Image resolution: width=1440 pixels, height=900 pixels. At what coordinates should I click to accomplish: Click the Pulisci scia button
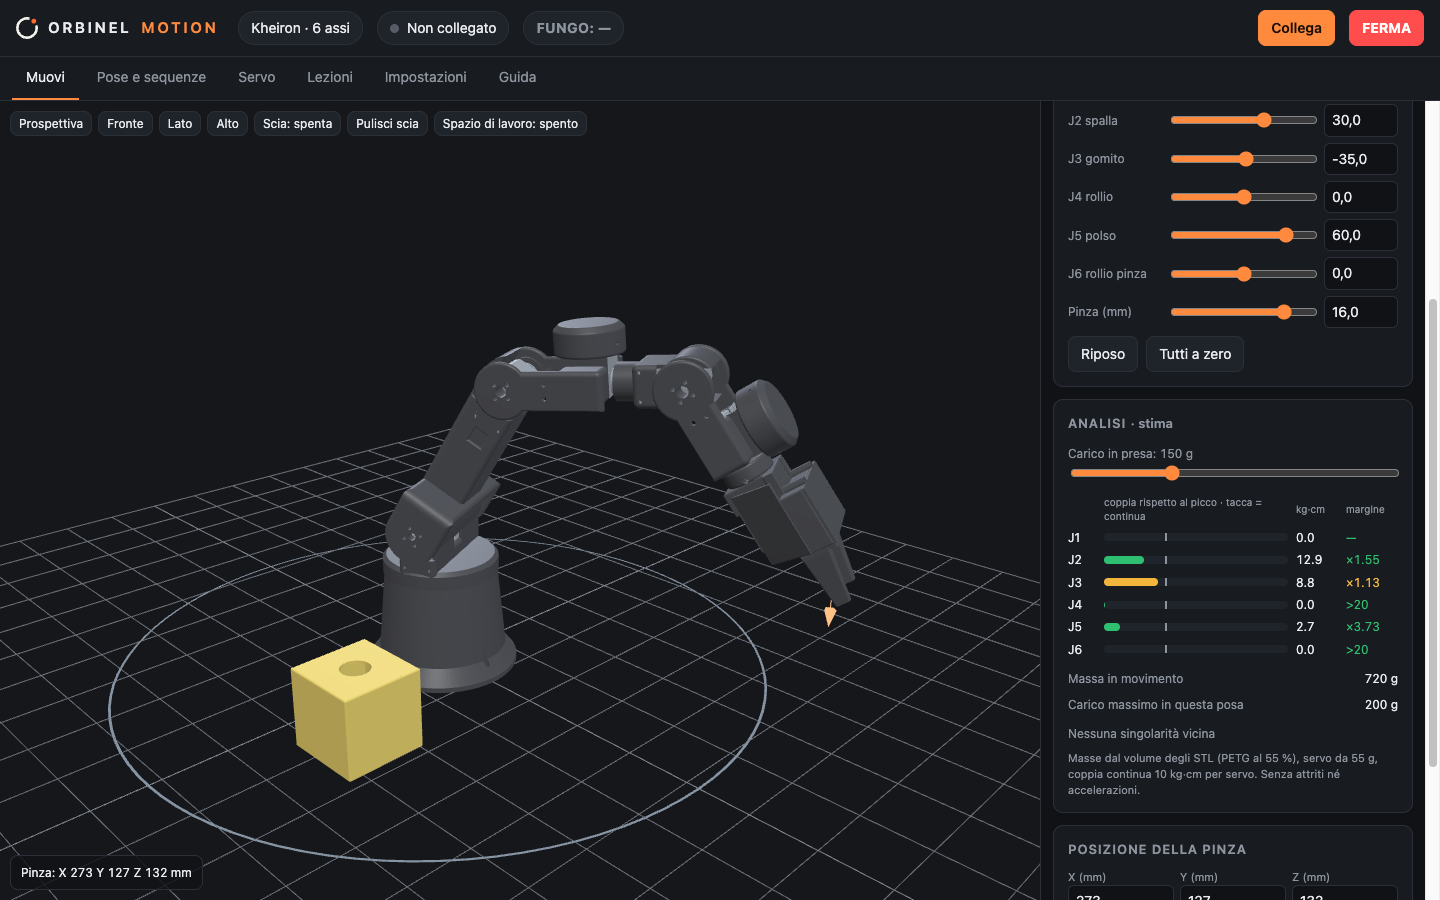387,124
